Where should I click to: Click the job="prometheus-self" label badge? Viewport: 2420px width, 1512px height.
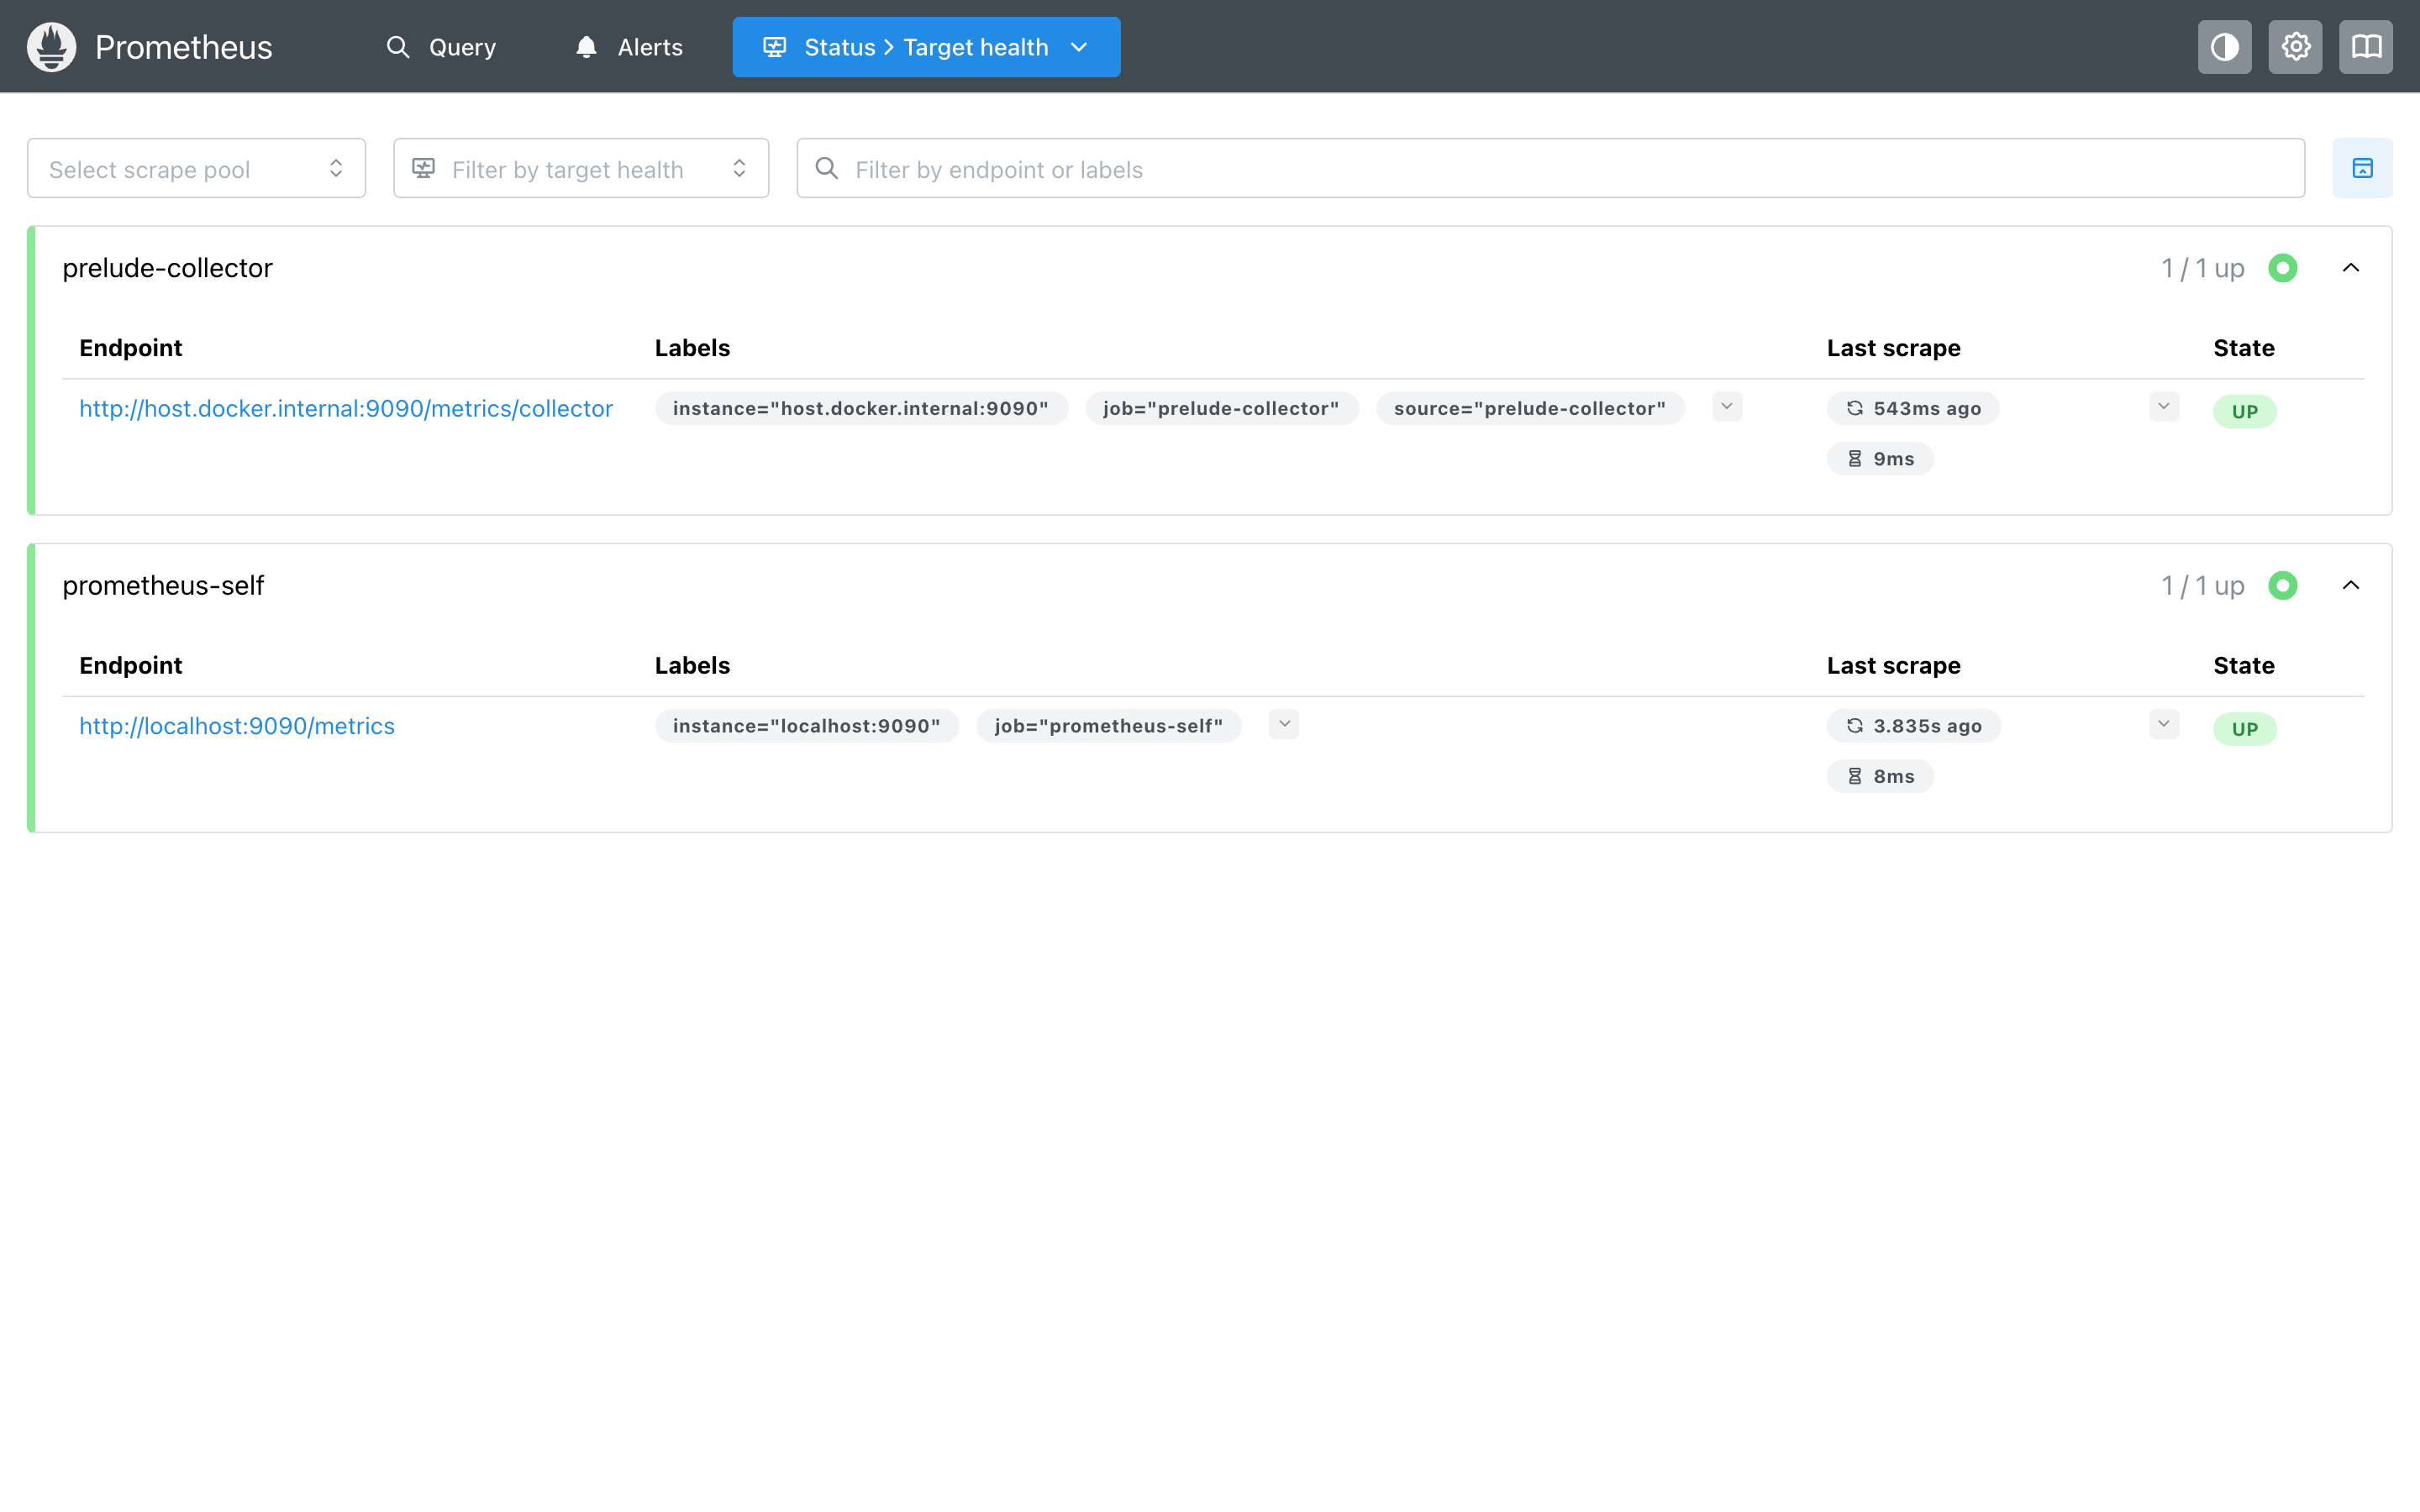click(1109, 726)
